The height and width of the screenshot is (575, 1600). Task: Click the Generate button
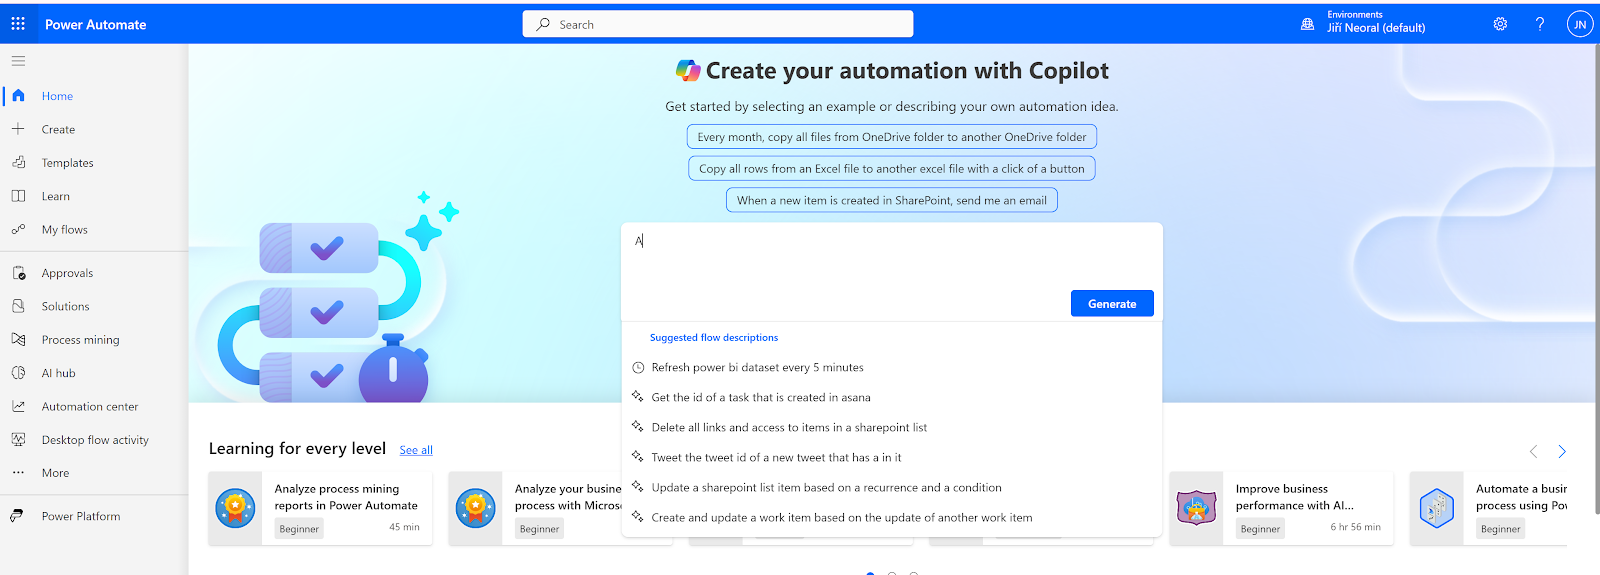coord(1112,304)
